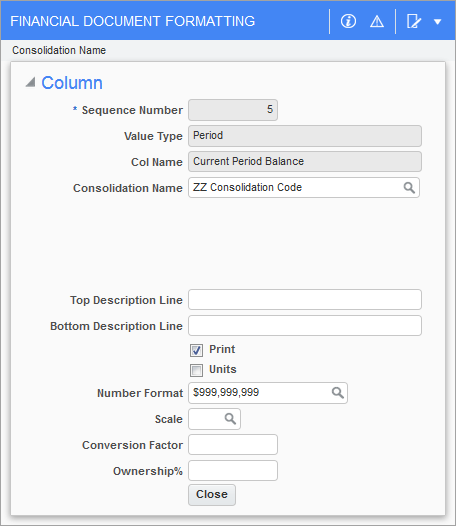Collapse the Column section triangle
Image resolution: width=456 pixels, height=526 pixels.
click(x=31, y=82)
